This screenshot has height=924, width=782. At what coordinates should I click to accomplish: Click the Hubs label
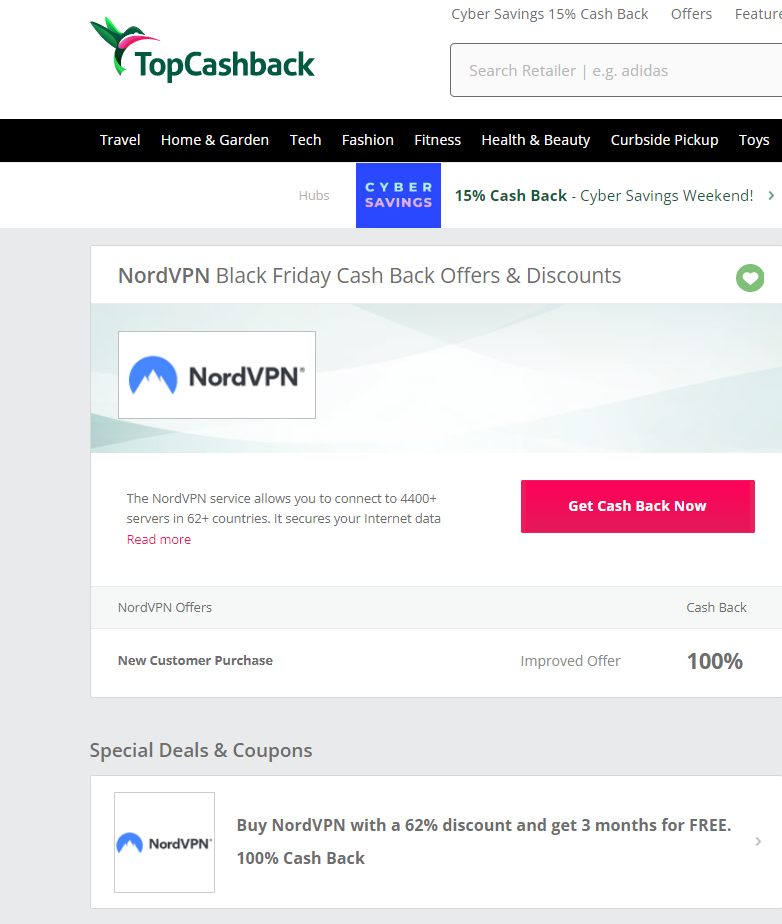[x=314, y=196]
